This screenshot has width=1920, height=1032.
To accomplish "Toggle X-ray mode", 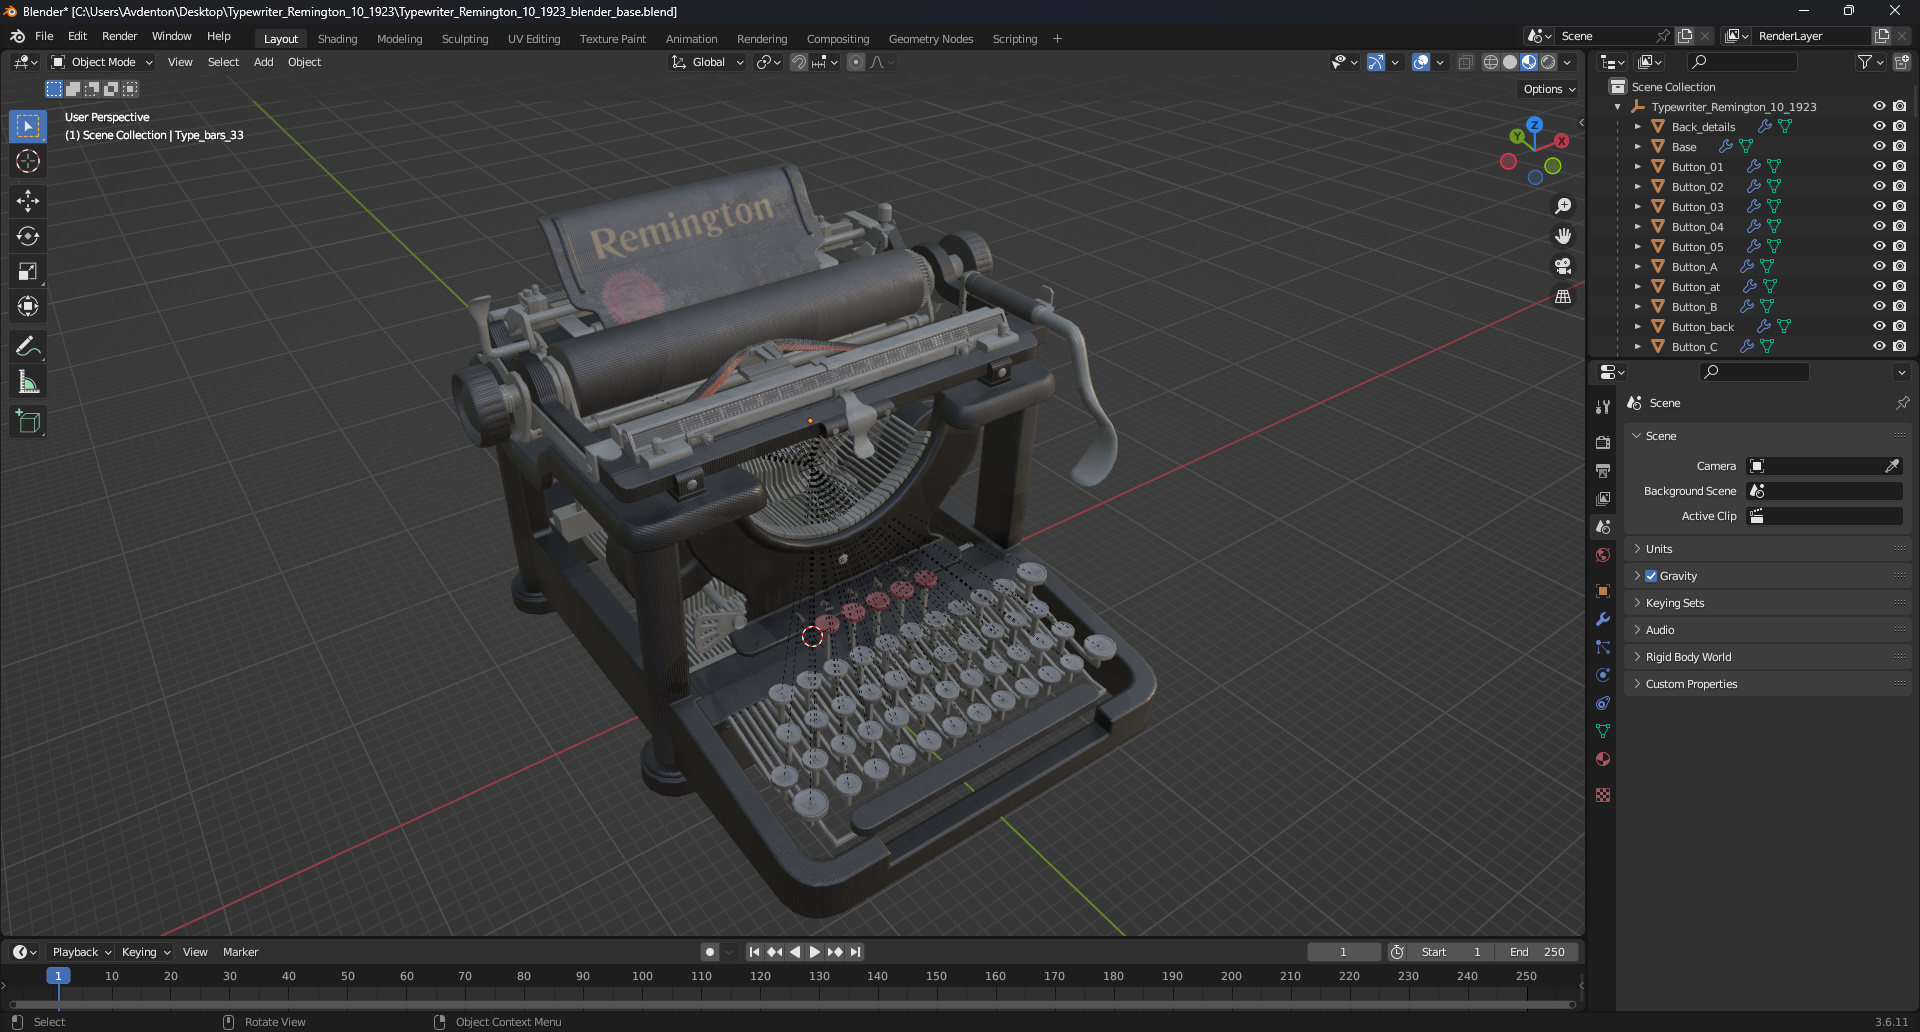I will point(1465,62).
